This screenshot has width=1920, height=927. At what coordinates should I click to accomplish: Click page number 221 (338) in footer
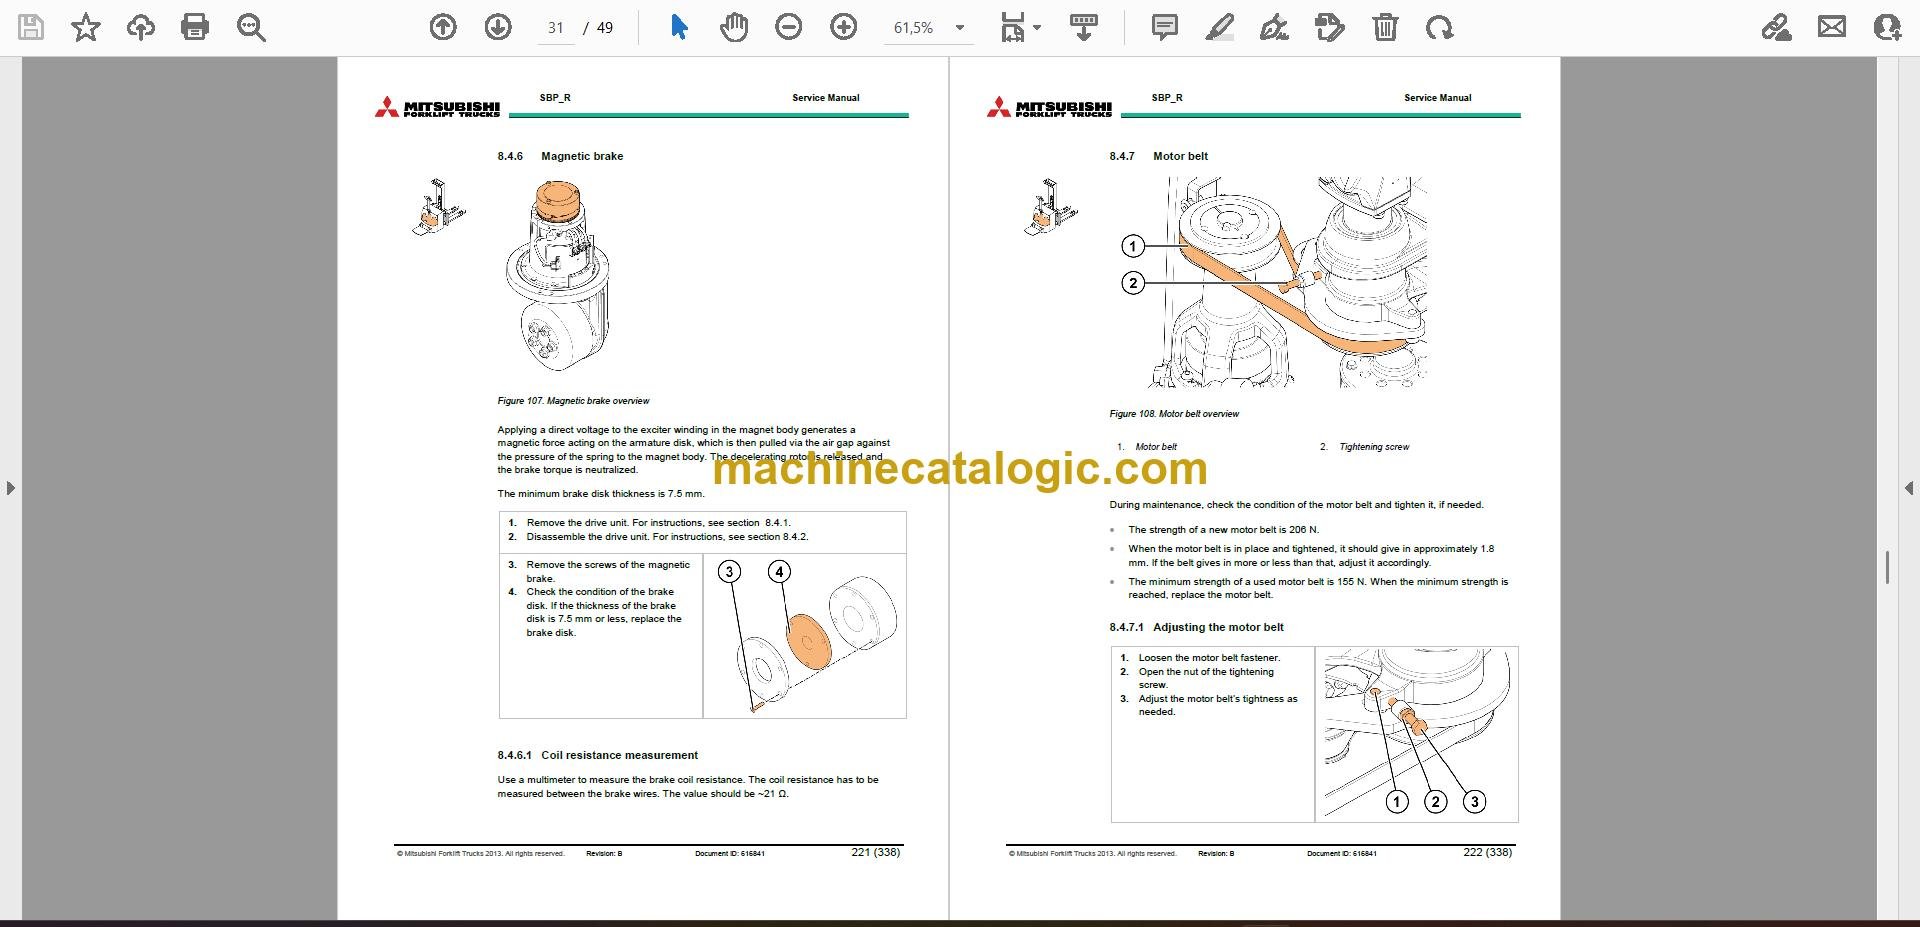(x=876, y=852)
